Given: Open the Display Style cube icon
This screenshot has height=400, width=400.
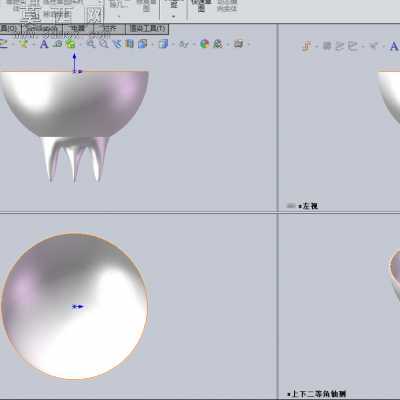Looking at the screenshot, I should [163, 44].
